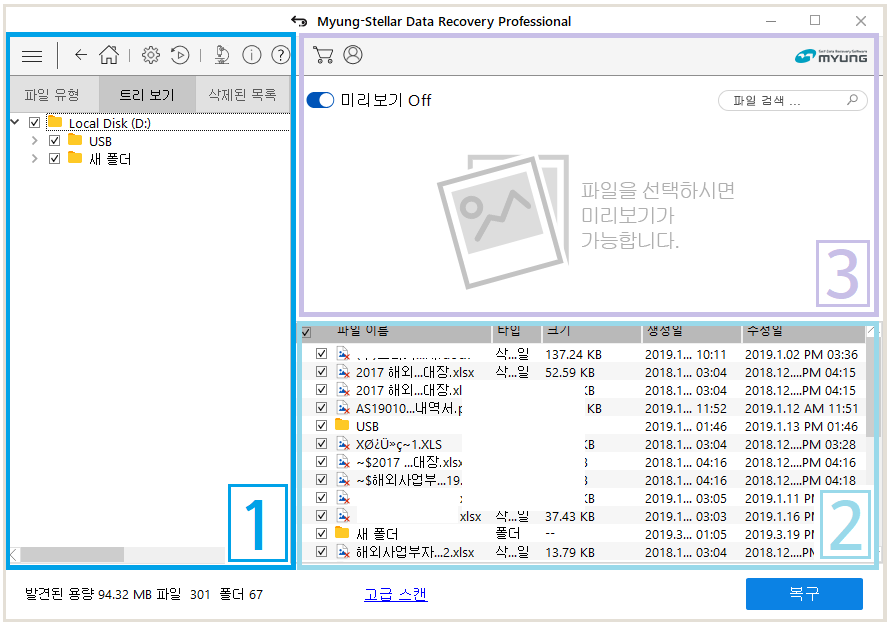This screenshot has width=891, height=626.
Task: Click the horizontal scrollbar in the tree panel
Action: point(72,554)
